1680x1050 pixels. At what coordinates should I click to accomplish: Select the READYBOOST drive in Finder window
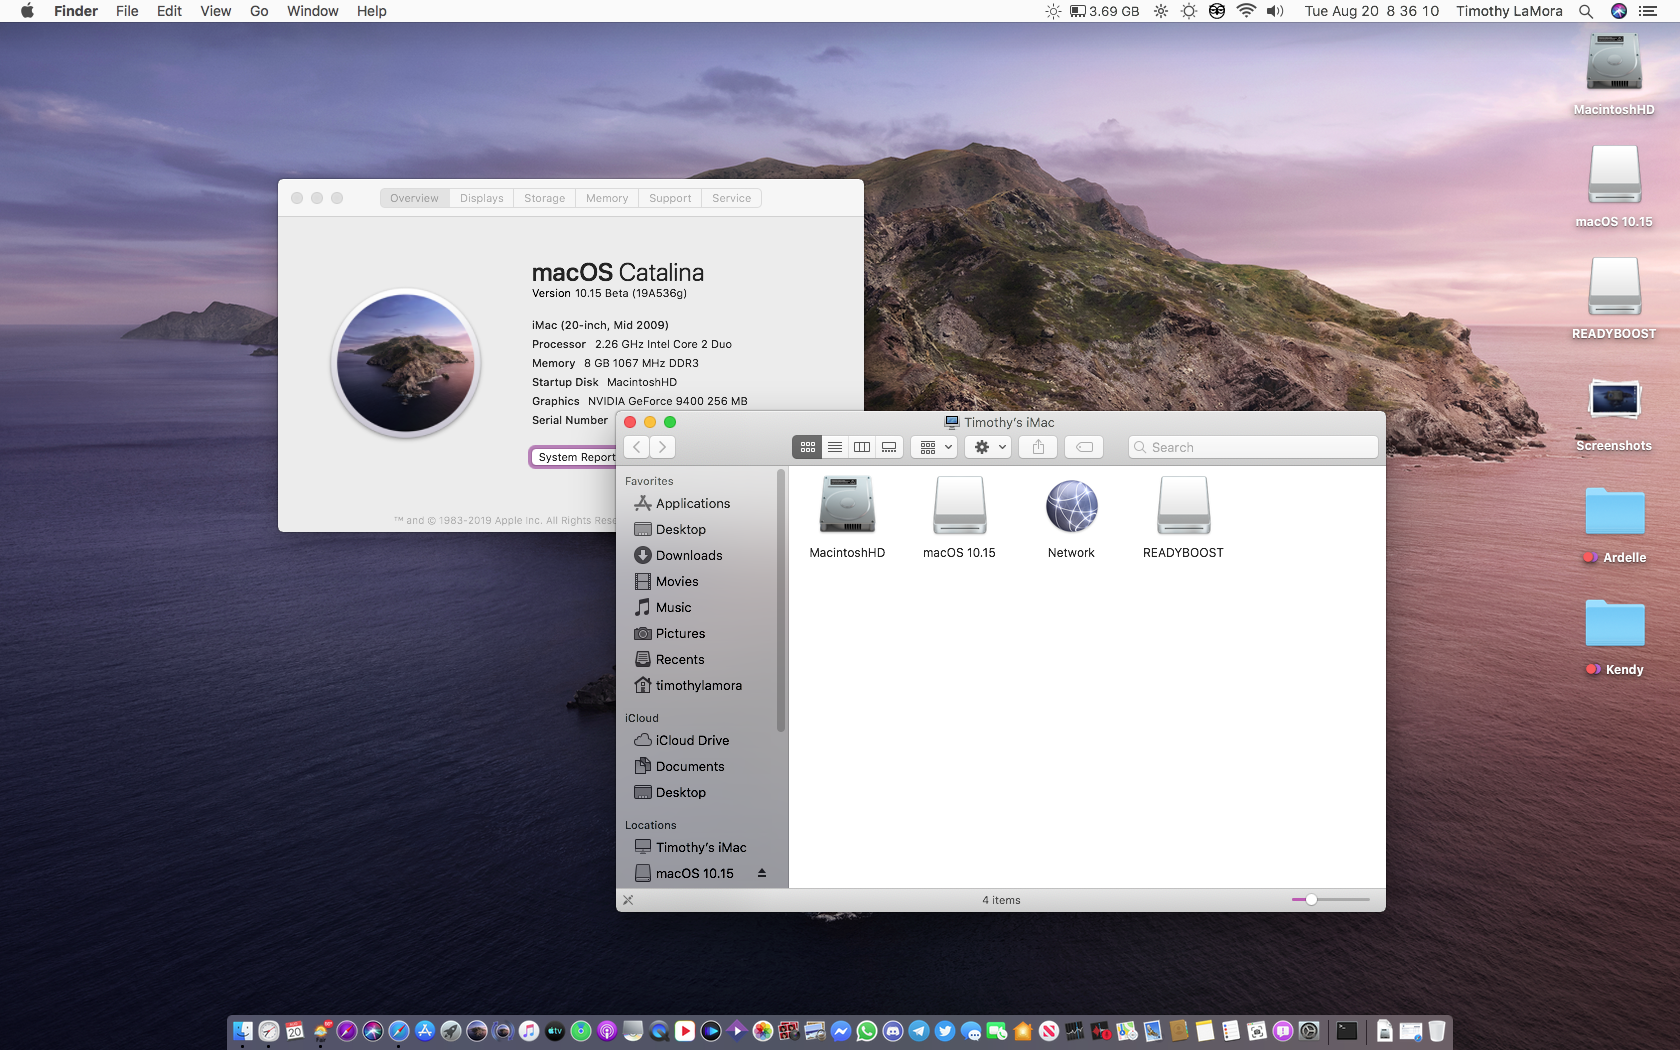tap(1183, 506)
